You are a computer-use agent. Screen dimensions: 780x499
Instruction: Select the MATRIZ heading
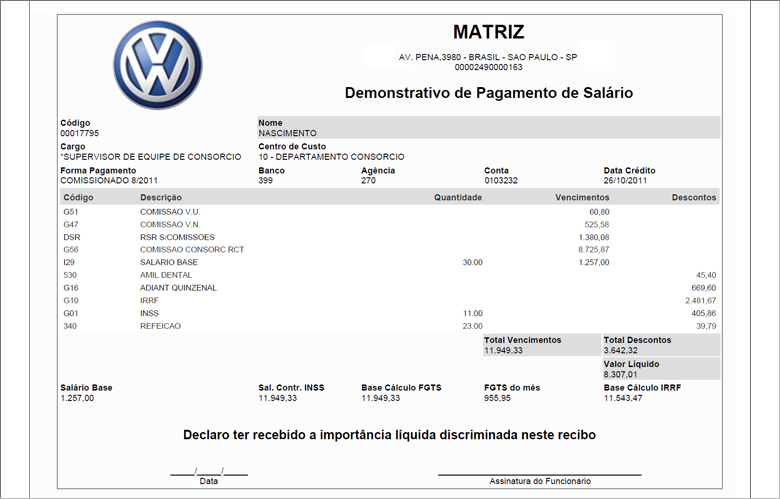tap(488, 32)
